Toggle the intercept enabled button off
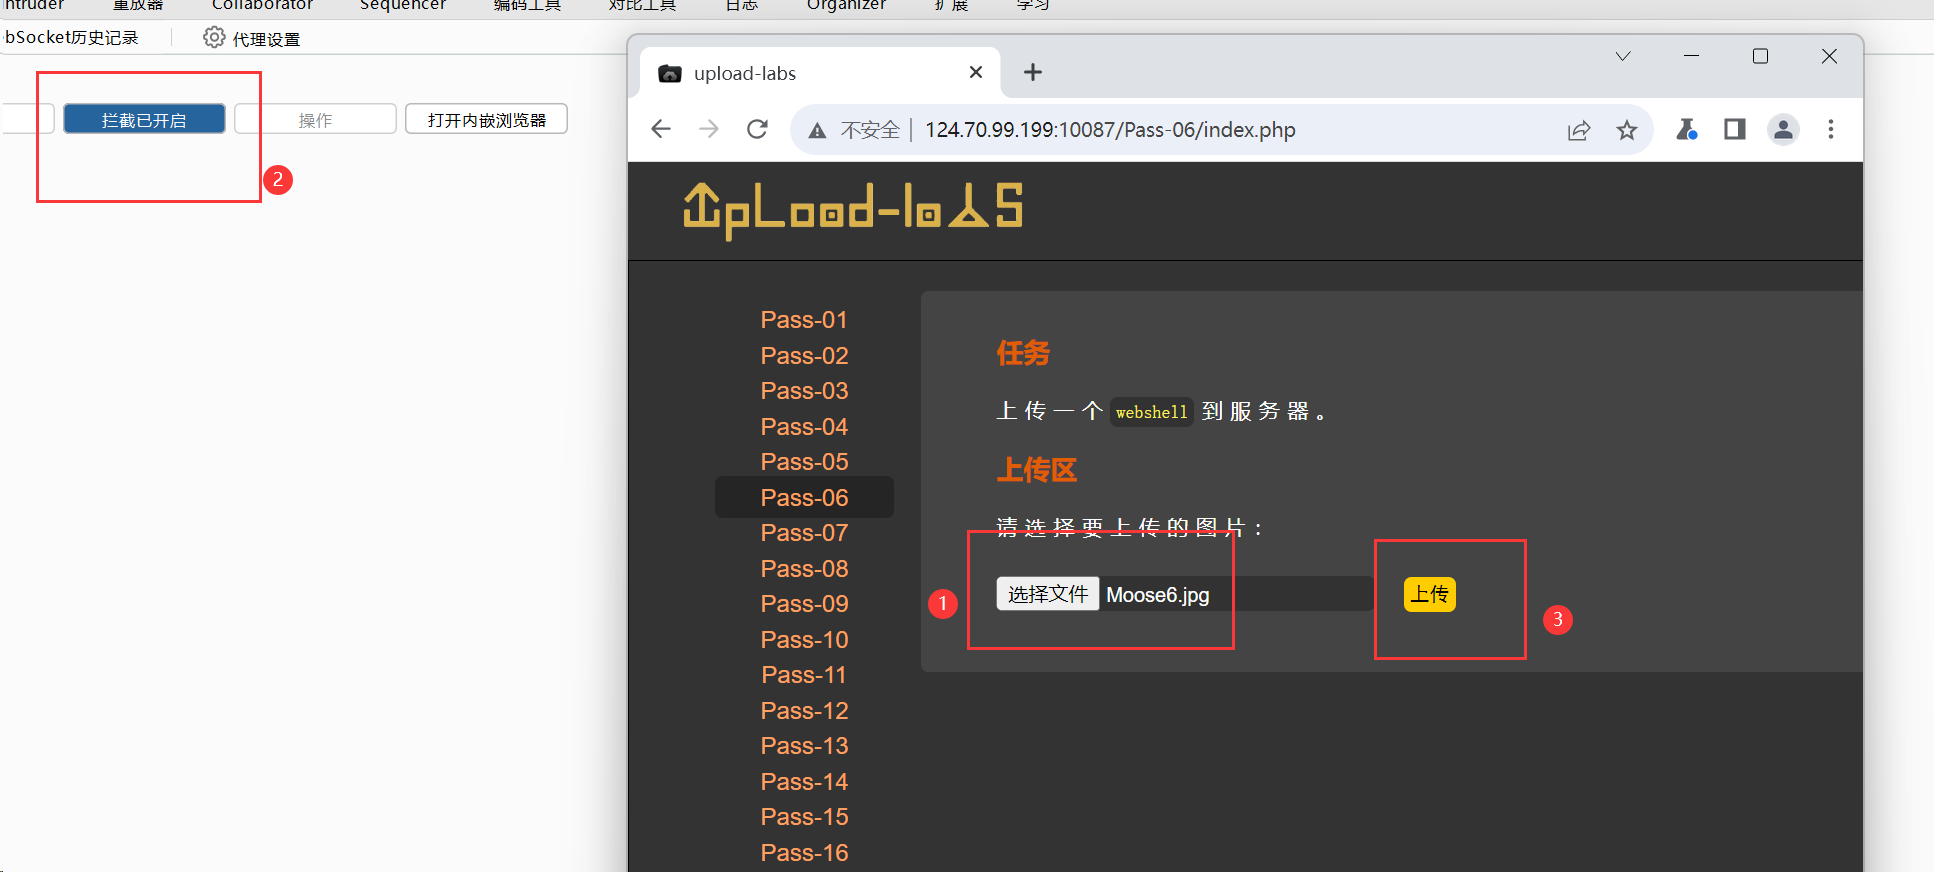Viewport: 1934px width, 872px height. (144, 120)
